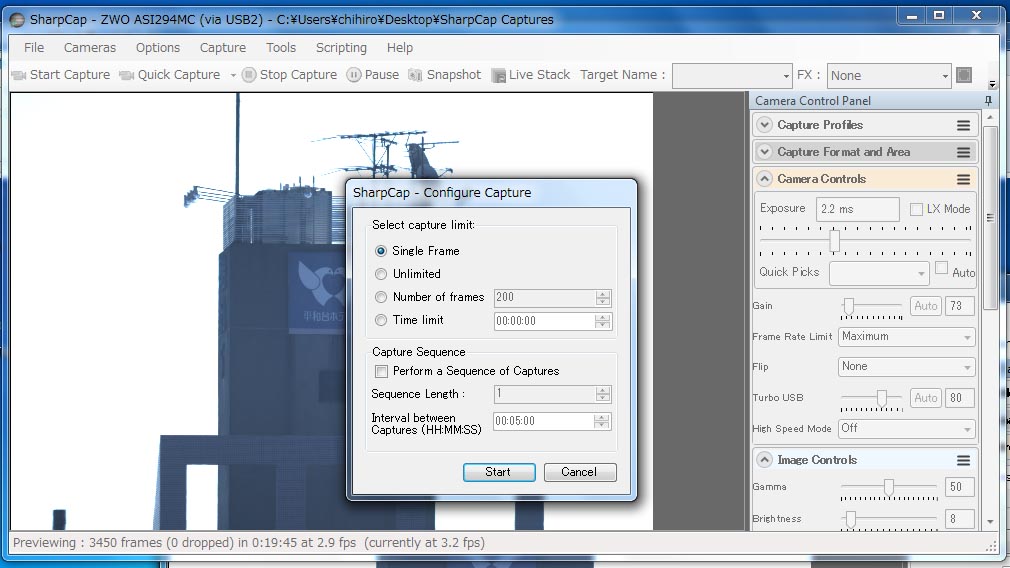The image size is (1010, 568).
Task: Open the High Speed Mode dropdown
Action: click(x=906, y=429)
